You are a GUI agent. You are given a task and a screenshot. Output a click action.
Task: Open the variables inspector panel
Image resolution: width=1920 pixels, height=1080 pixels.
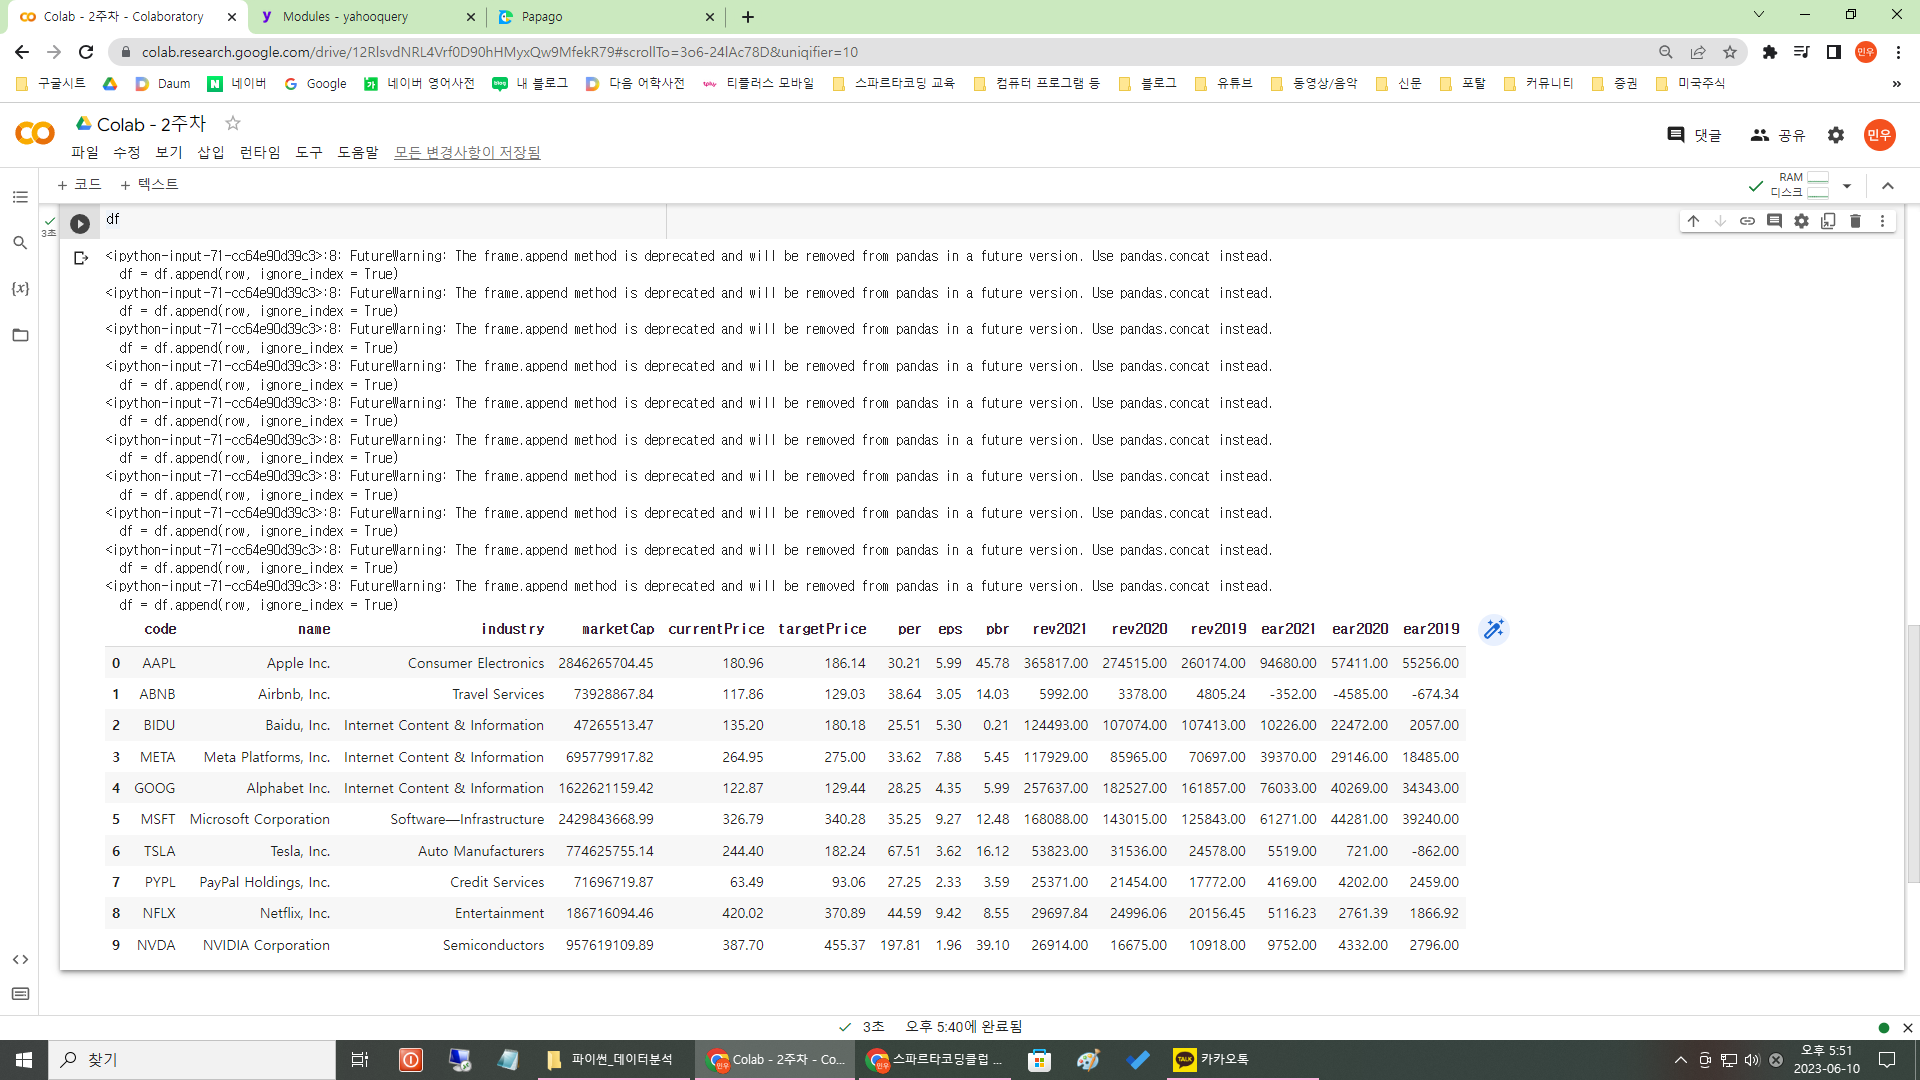(20, 288)
